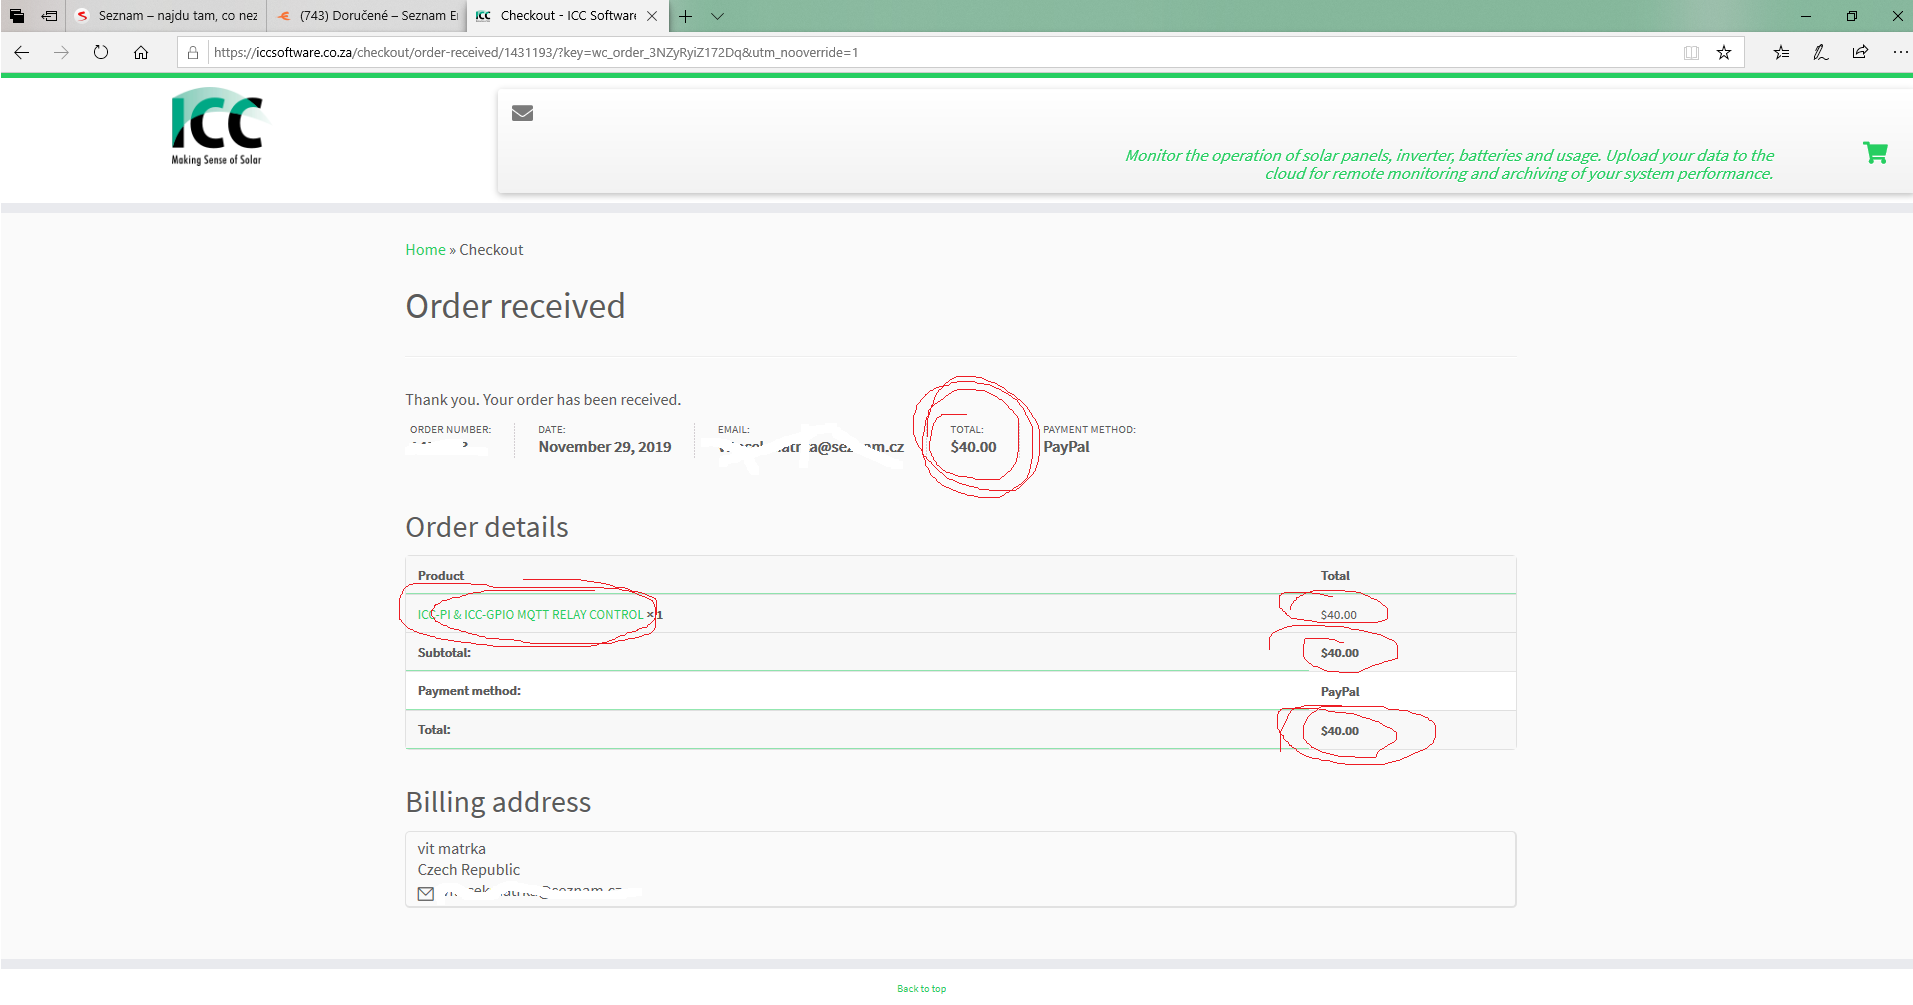This screenshot has height=1005, width=1913.
Task: Click the padlock site security icon
Action: pos(193,52)
